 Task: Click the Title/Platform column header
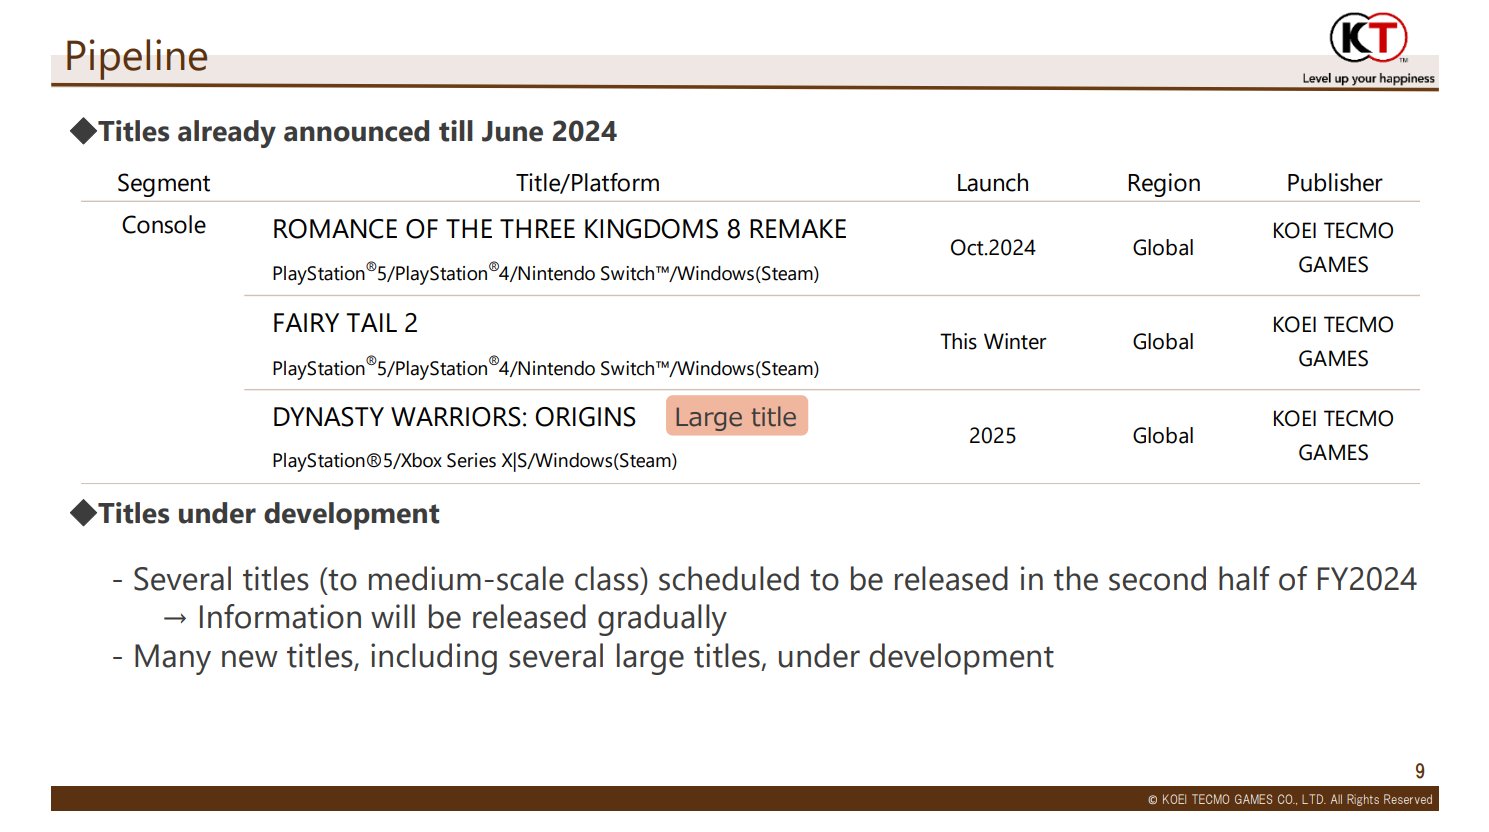588,183
